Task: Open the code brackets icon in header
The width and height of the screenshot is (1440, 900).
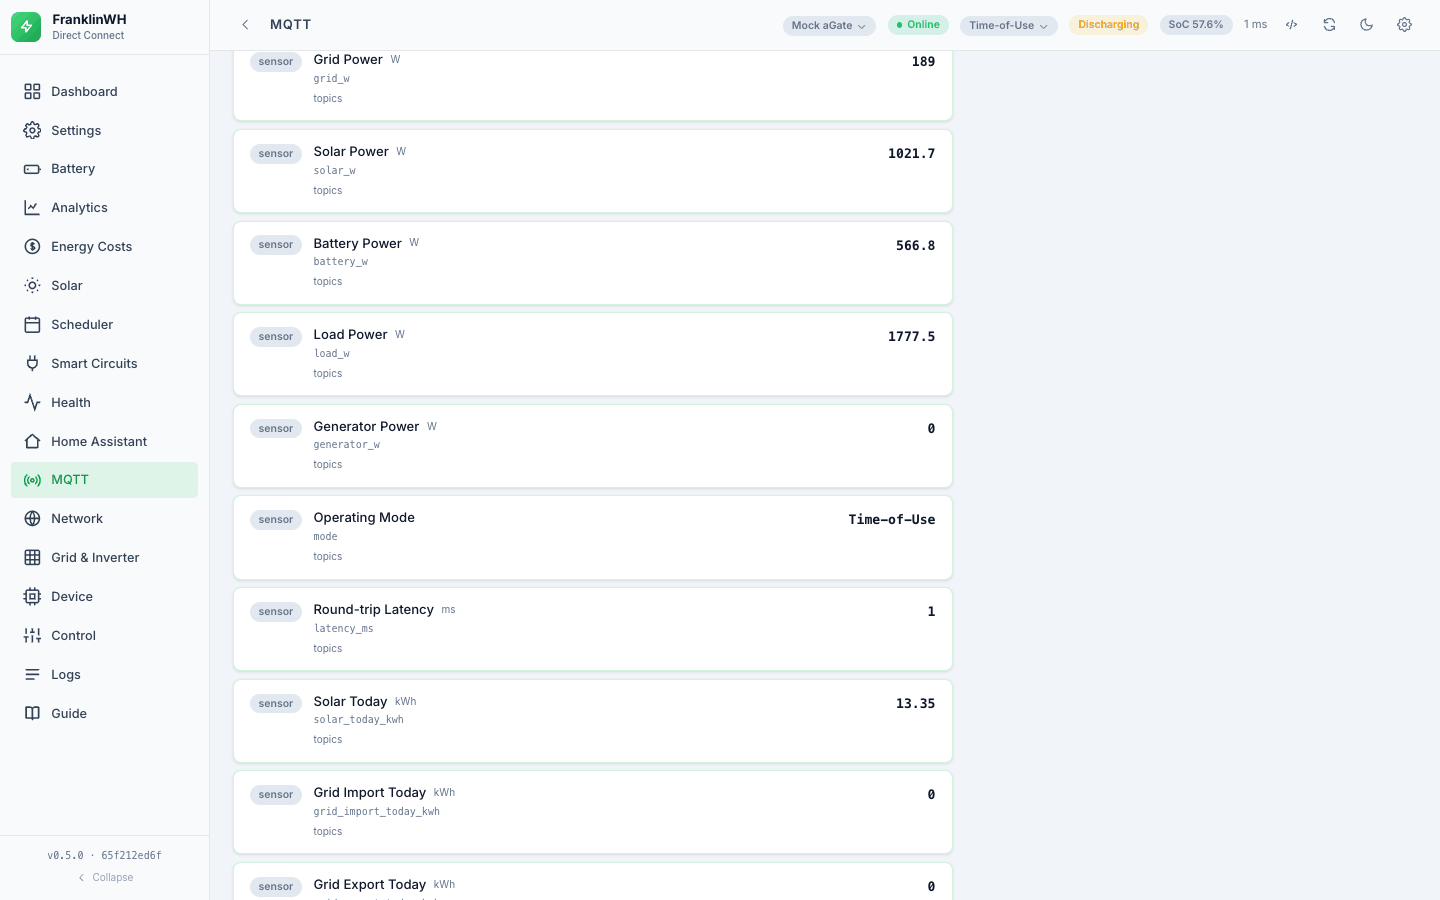Action: pyautogui.click(x=1292, y=25)
